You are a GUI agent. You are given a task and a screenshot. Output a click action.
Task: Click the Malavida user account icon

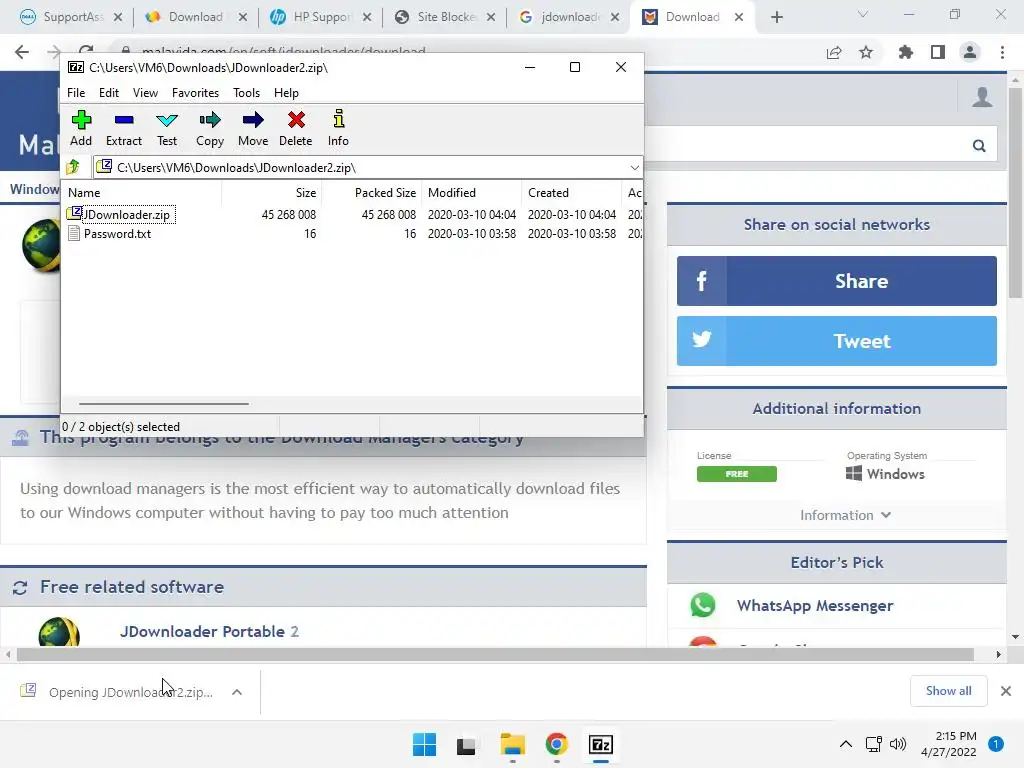pos(982,97)
